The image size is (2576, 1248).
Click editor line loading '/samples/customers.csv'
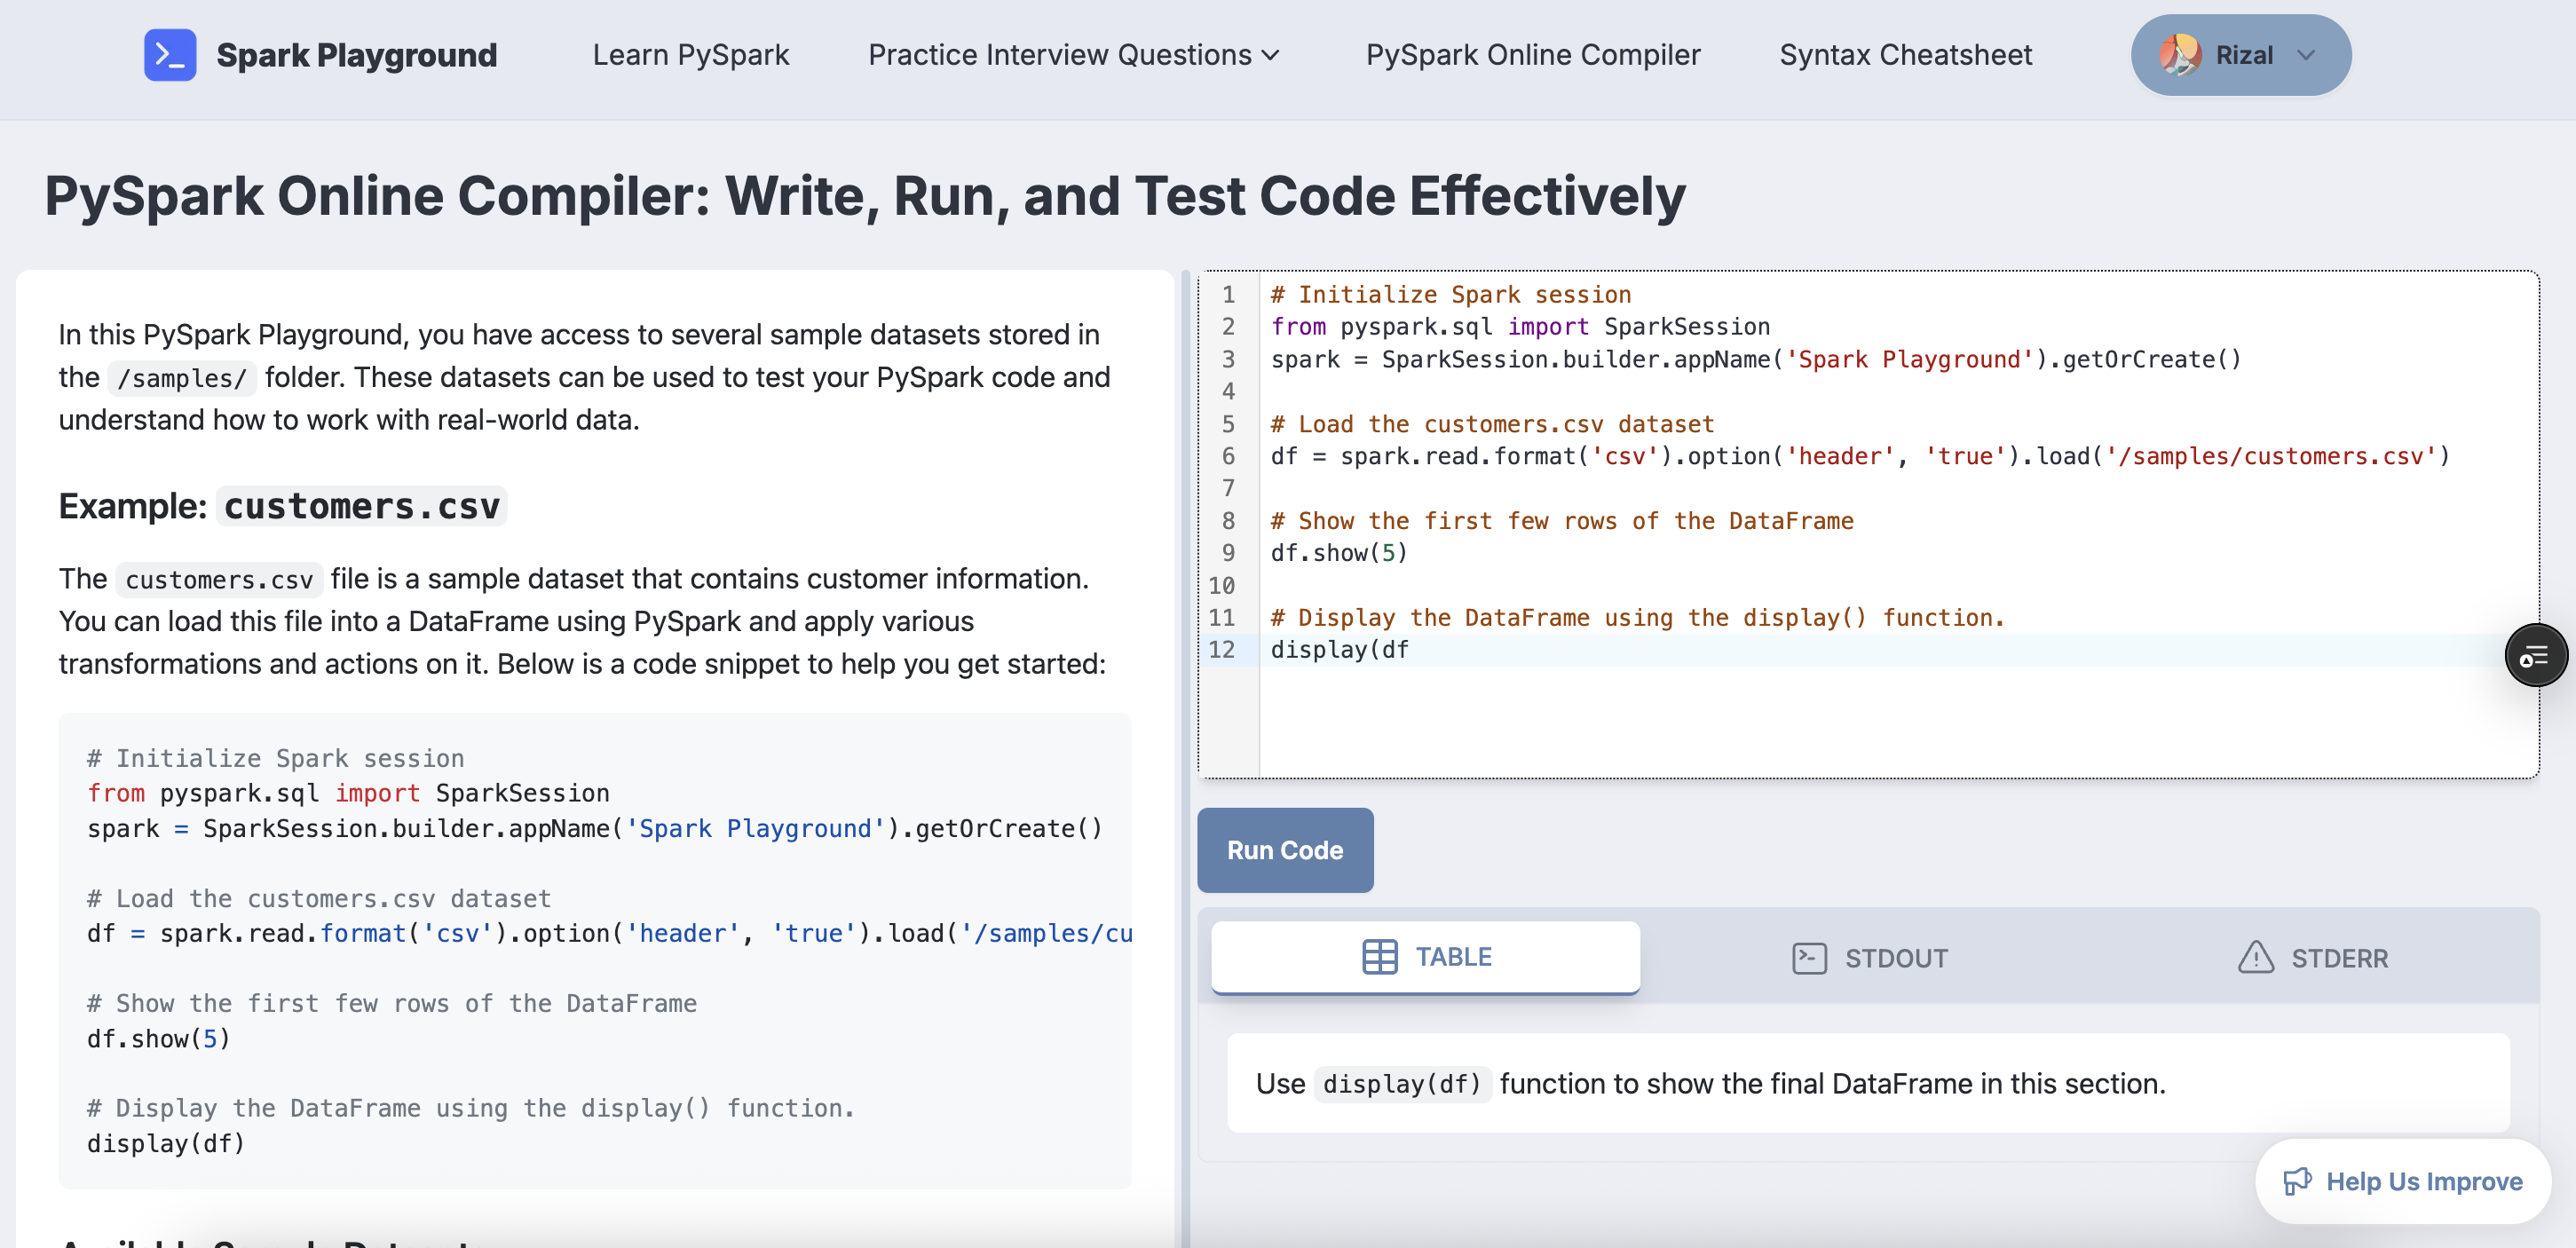(1860, 456)
